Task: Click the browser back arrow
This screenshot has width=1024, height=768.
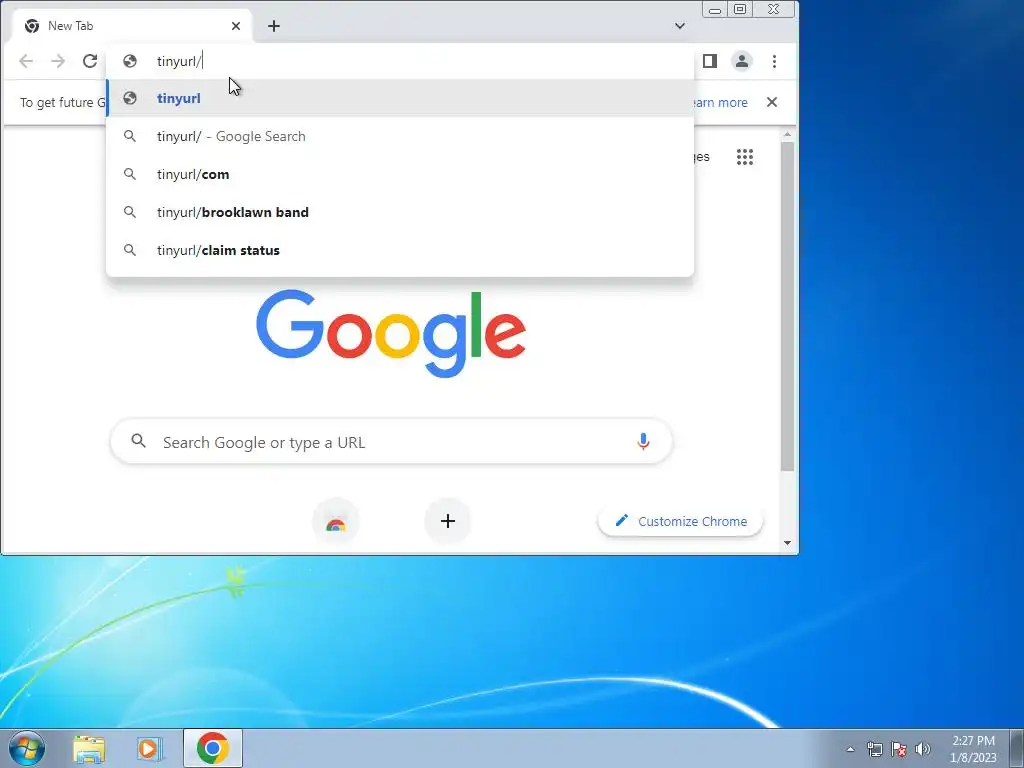Action: [x=26, y=61]
